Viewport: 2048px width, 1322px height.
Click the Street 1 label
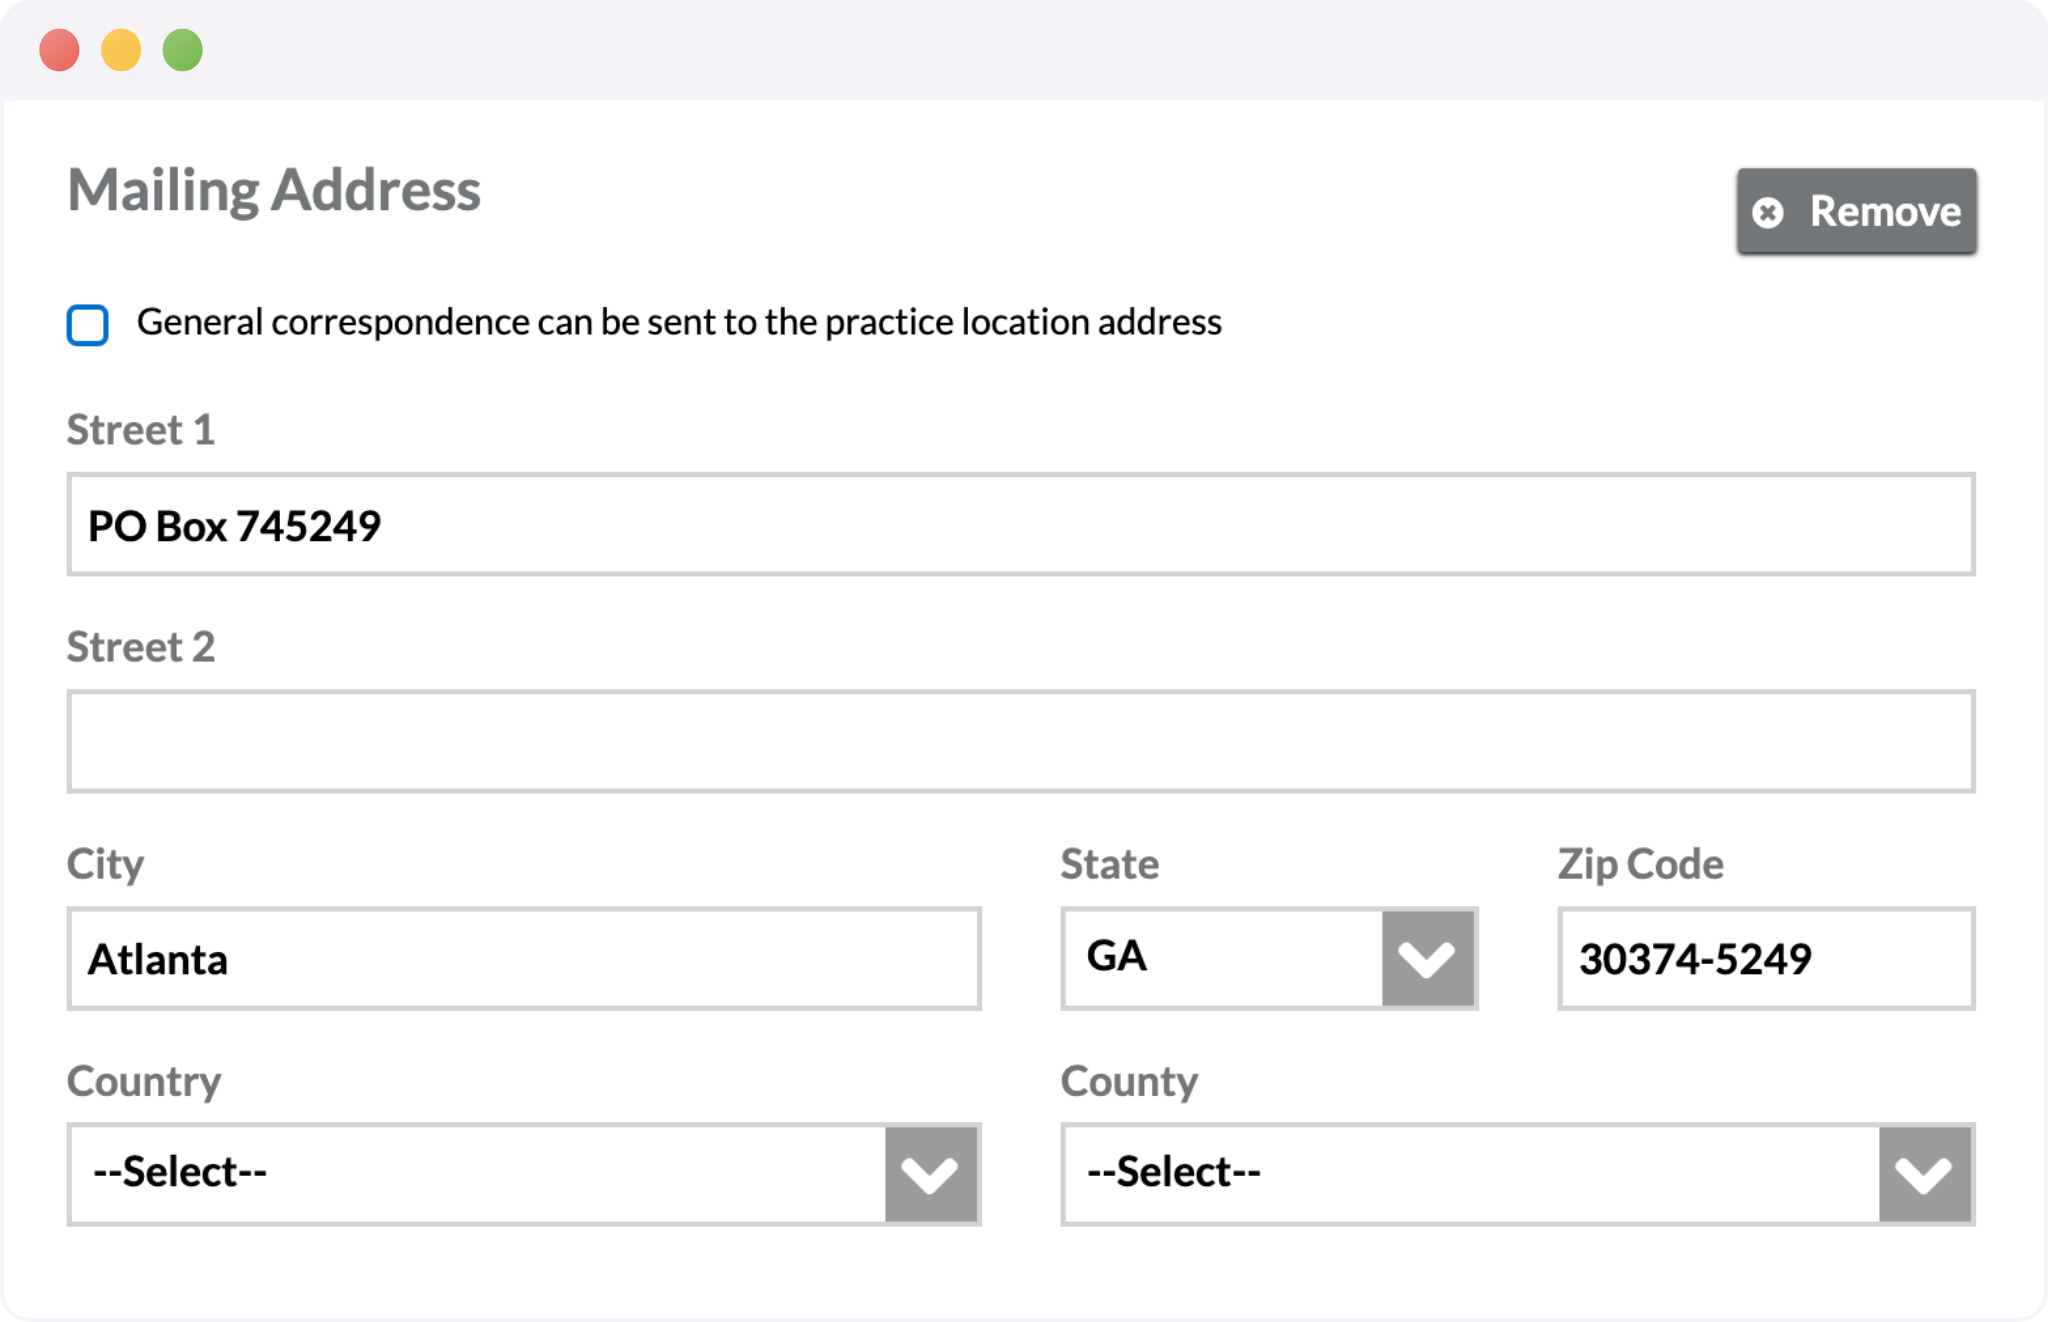click(x=141, y=430)
